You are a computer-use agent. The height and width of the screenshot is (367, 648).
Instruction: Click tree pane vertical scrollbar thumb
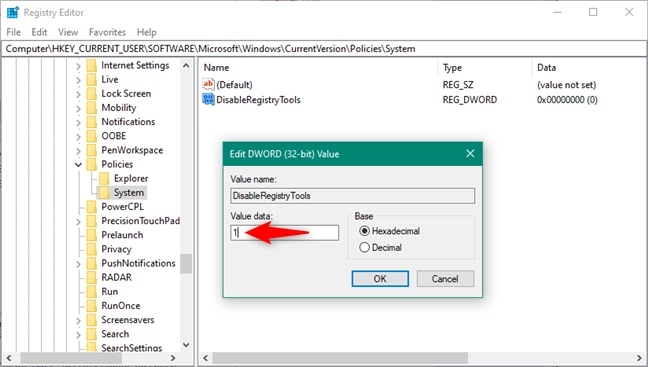(x=186, y=264)
